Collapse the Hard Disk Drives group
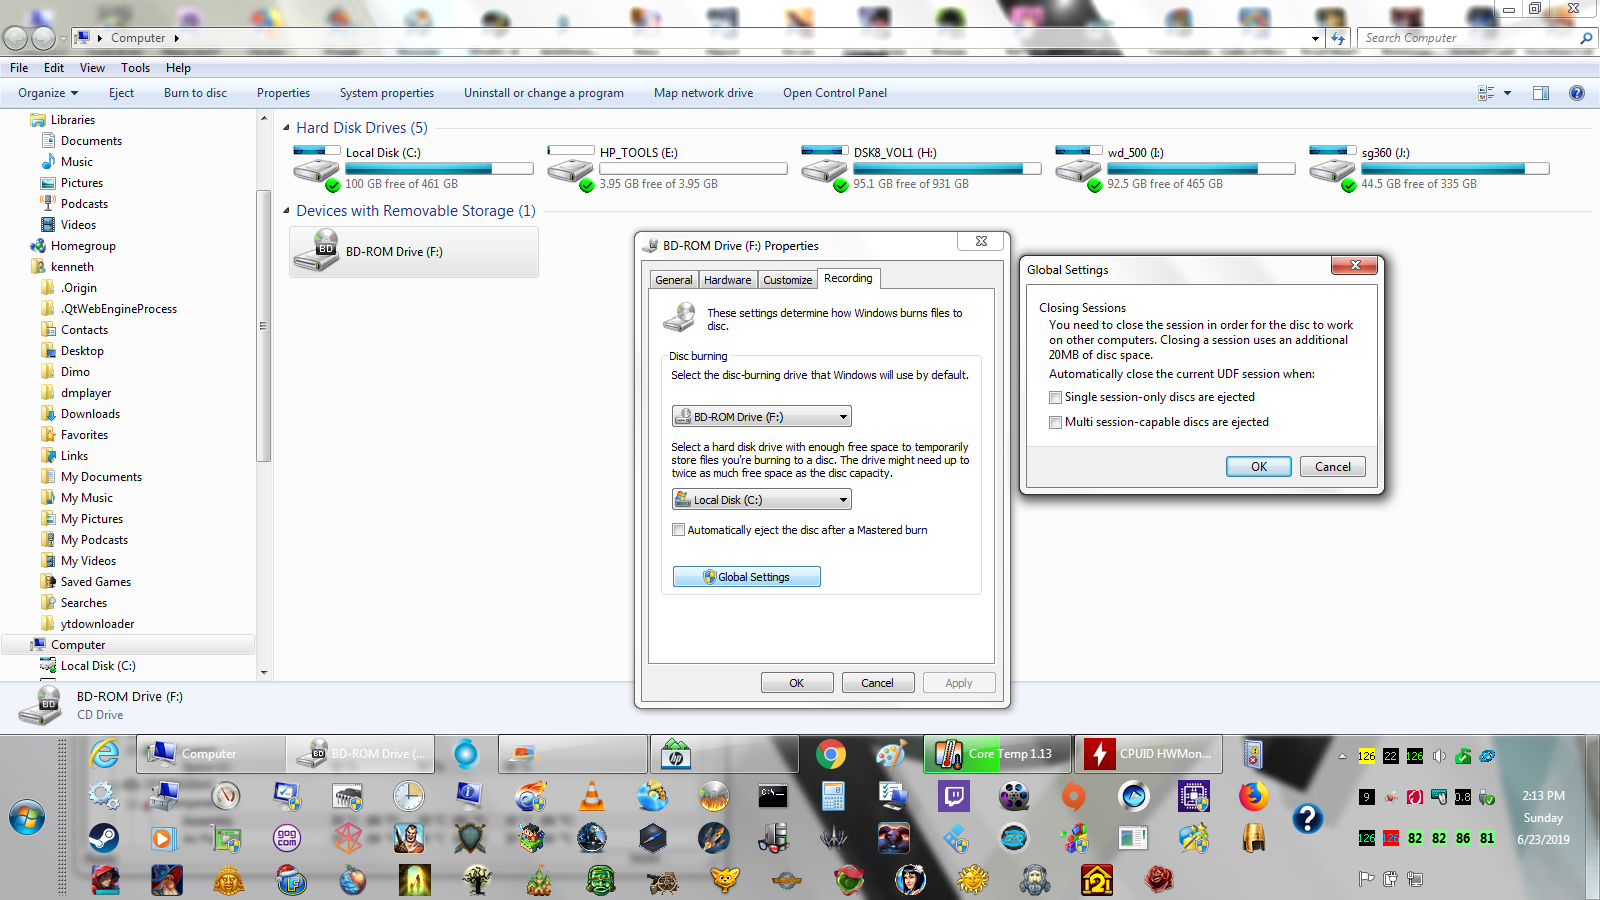Image resolution: width=1600 pixels, height=900 pixels. [287, 128]
